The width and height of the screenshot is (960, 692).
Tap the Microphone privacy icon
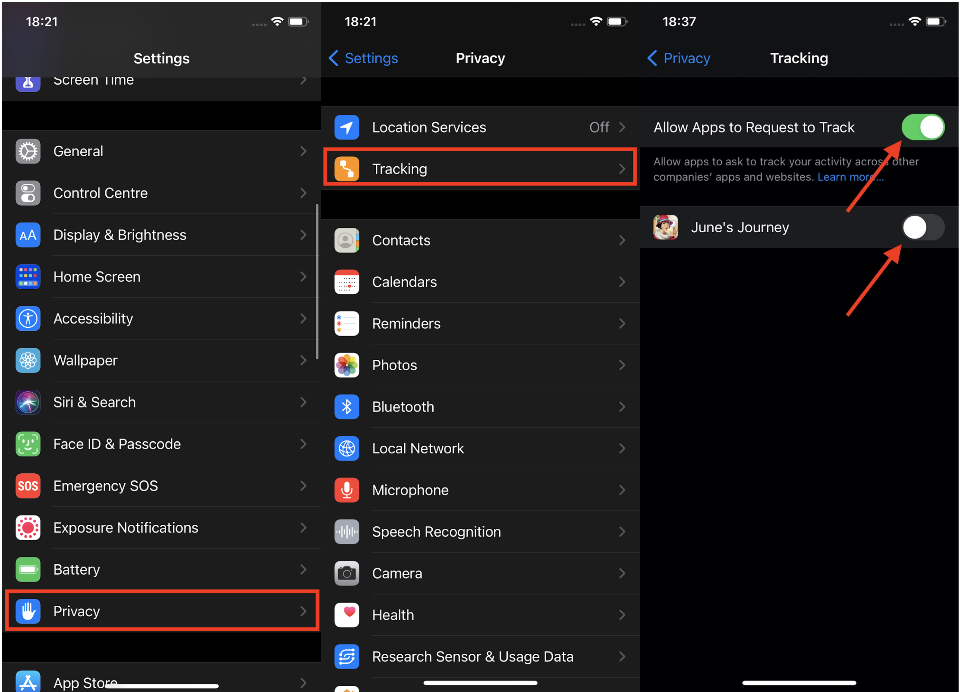(x=347, y=490)
